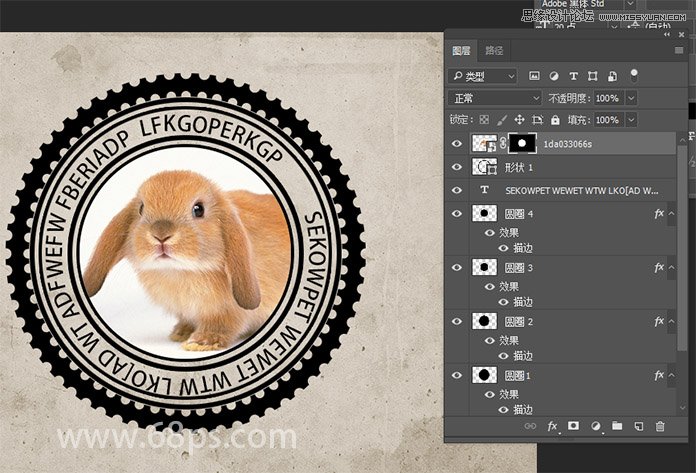Viewport: 696px width, 473px height.
Task: Click fx badge on 圆圈 2 layer
Action: pyautogui.click(x=659, y=321)
